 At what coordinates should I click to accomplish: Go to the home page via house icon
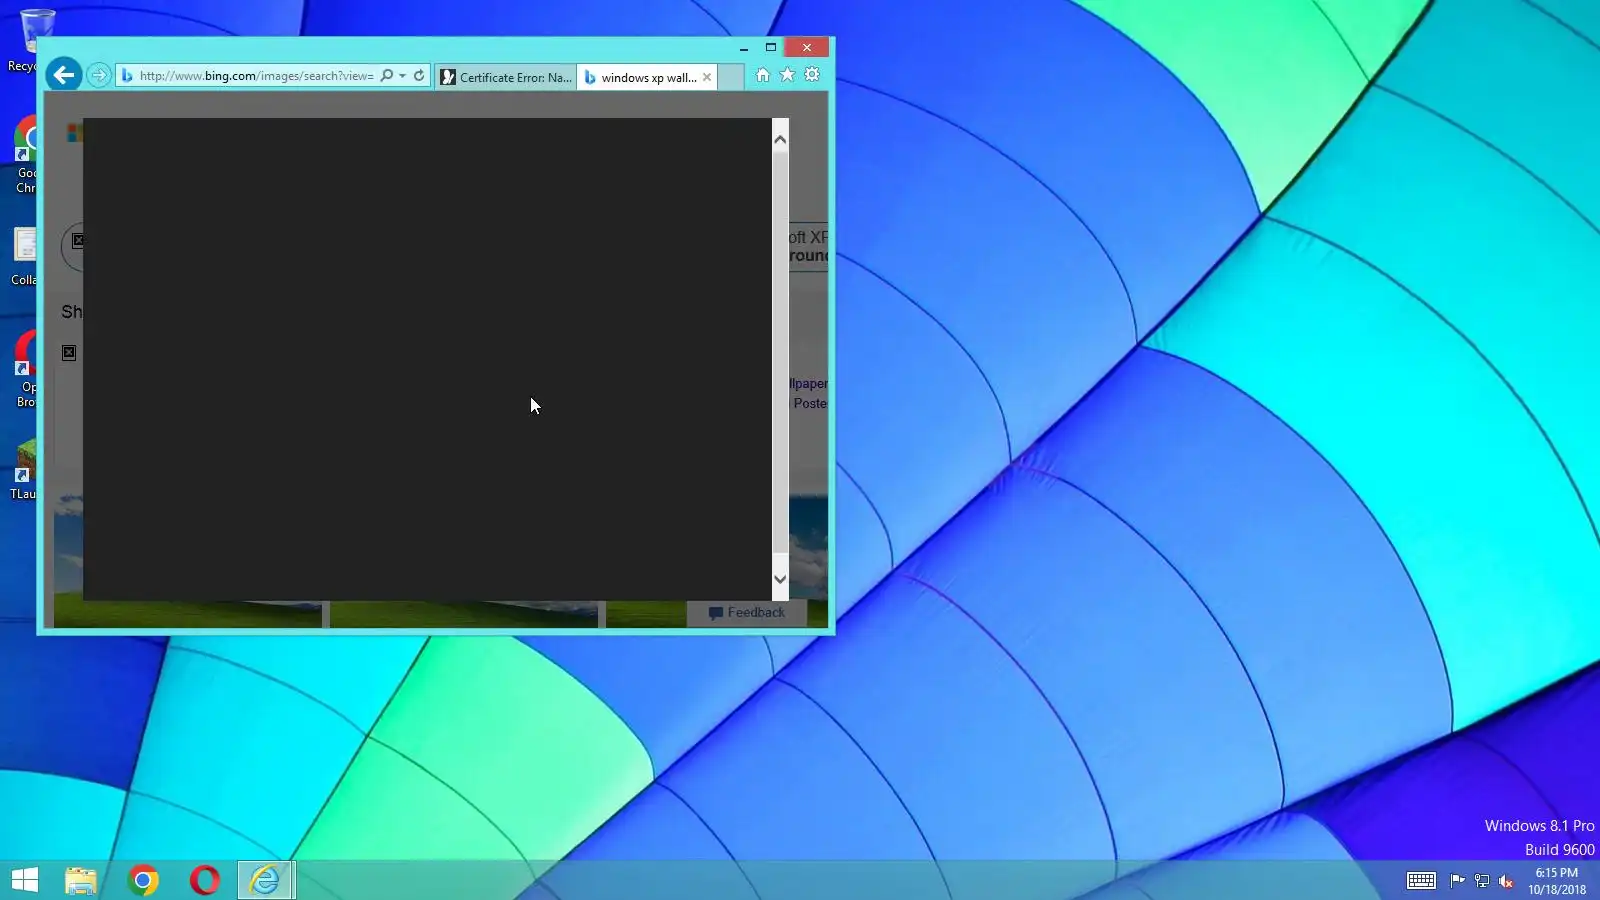tap(763, 75)
